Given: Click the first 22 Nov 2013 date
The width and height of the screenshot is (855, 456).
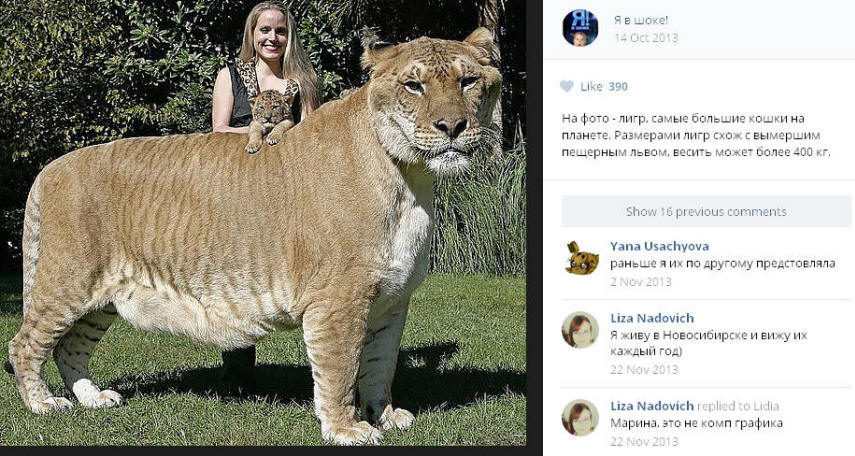Looking at the screenshot, I should (644, 369).
